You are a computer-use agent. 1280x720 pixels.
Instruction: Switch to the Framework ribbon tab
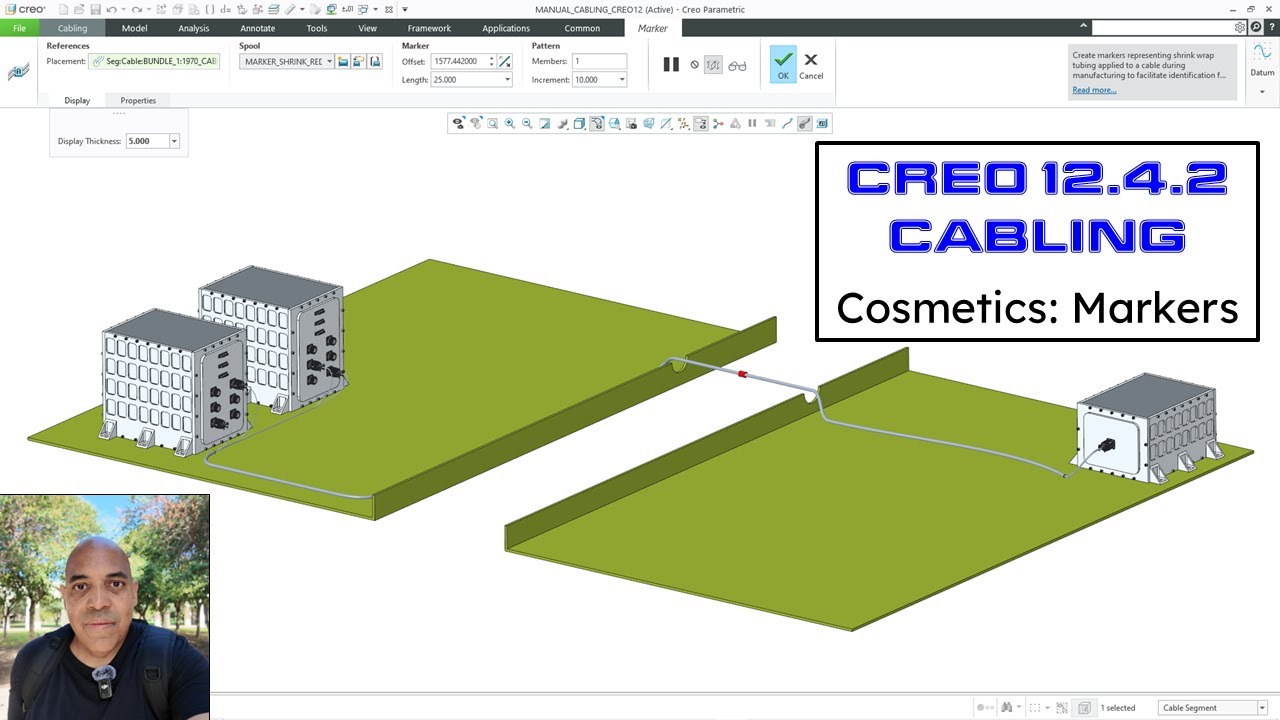point(429,28)
